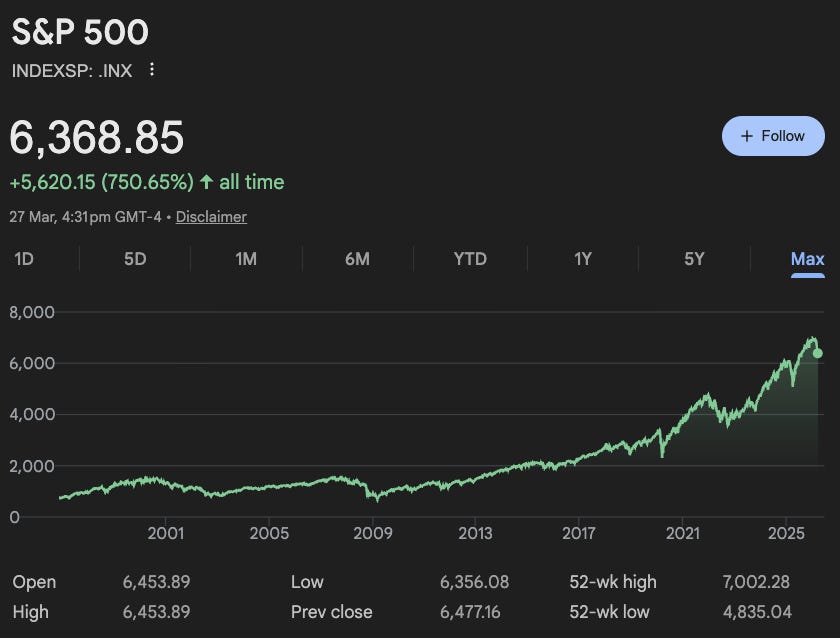Image resolution: width=840 pixels, height=638 pixels.
Task: Click the current-price dot at chart end
Action: click(818, 353)
